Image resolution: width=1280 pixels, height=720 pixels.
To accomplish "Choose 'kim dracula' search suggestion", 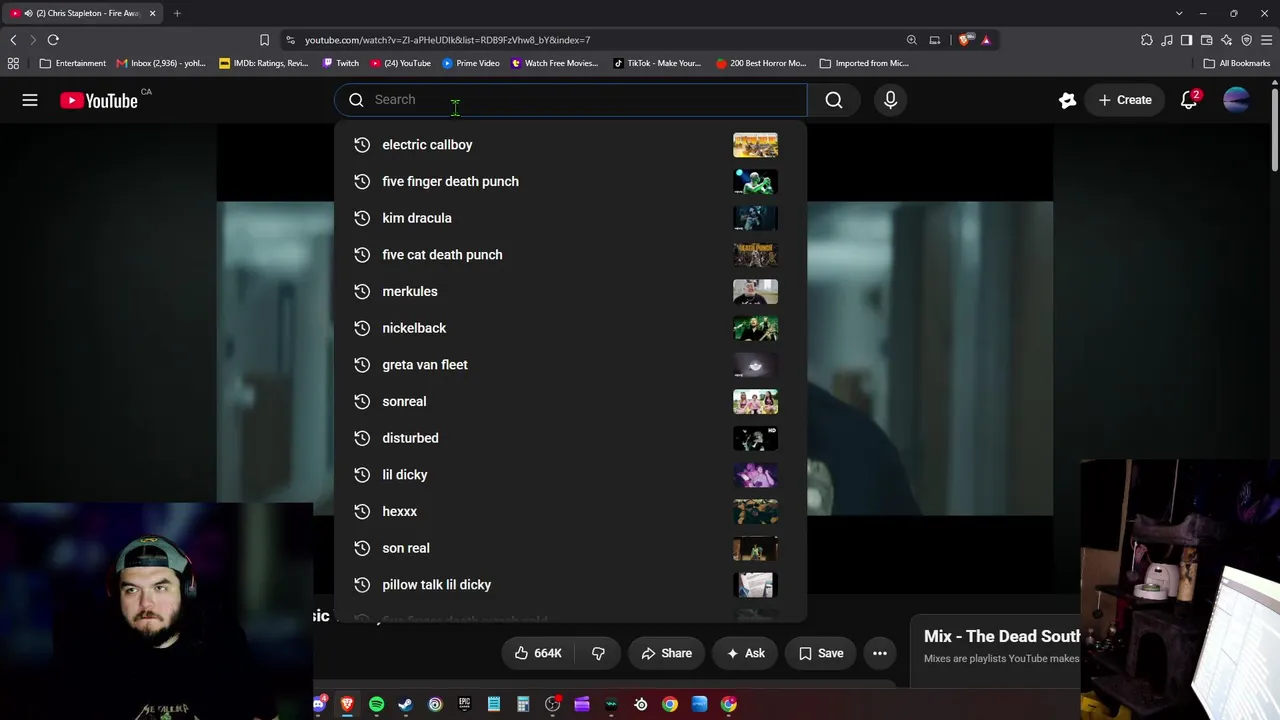I will click(x=571, y=218).
